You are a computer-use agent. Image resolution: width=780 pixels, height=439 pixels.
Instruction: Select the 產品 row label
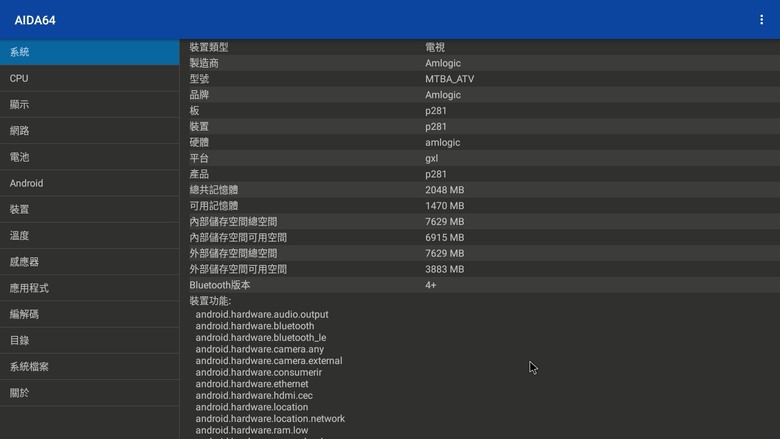click(x=199, y=174)
